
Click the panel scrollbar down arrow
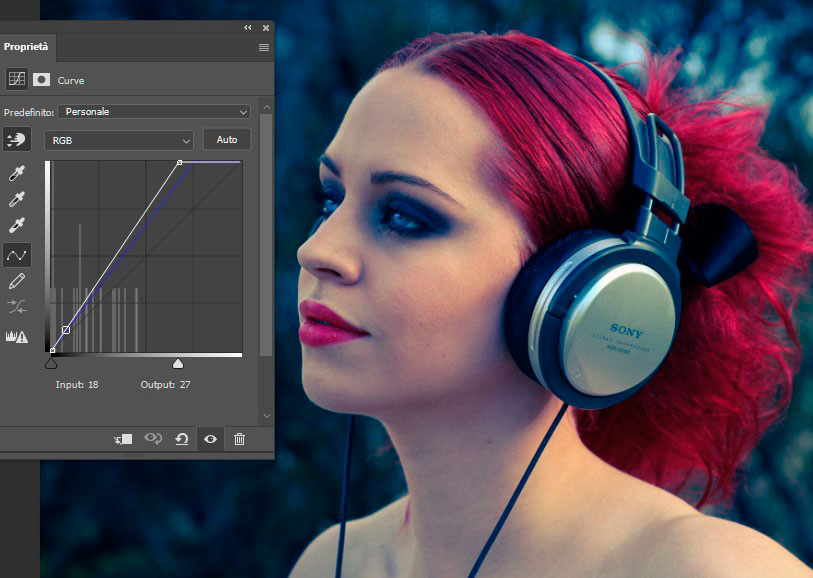tap(267, 416)
